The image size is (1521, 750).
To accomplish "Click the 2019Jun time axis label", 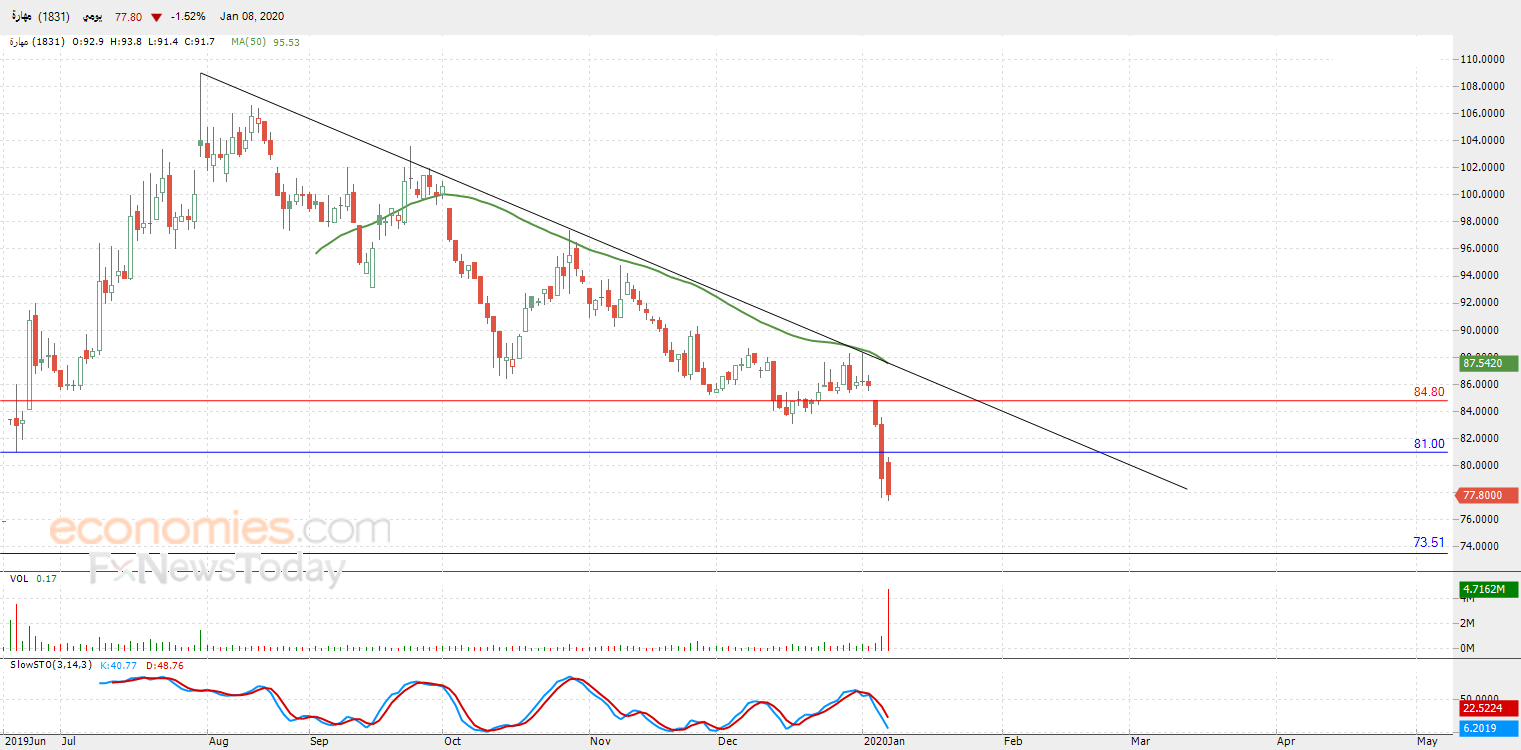I will [25, 742].
